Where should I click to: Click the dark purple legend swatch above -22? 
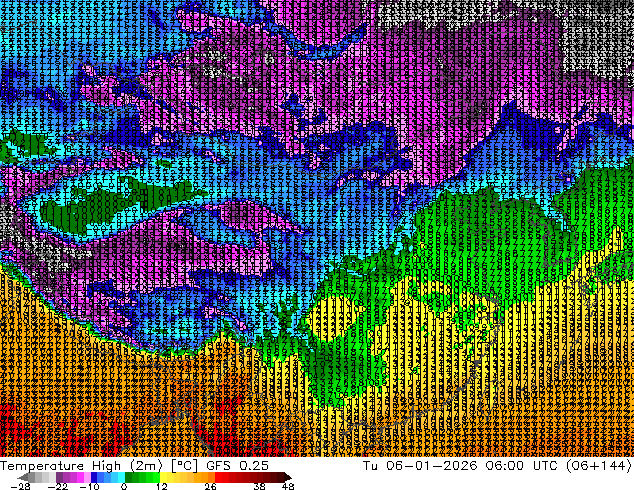click(59, 477)
